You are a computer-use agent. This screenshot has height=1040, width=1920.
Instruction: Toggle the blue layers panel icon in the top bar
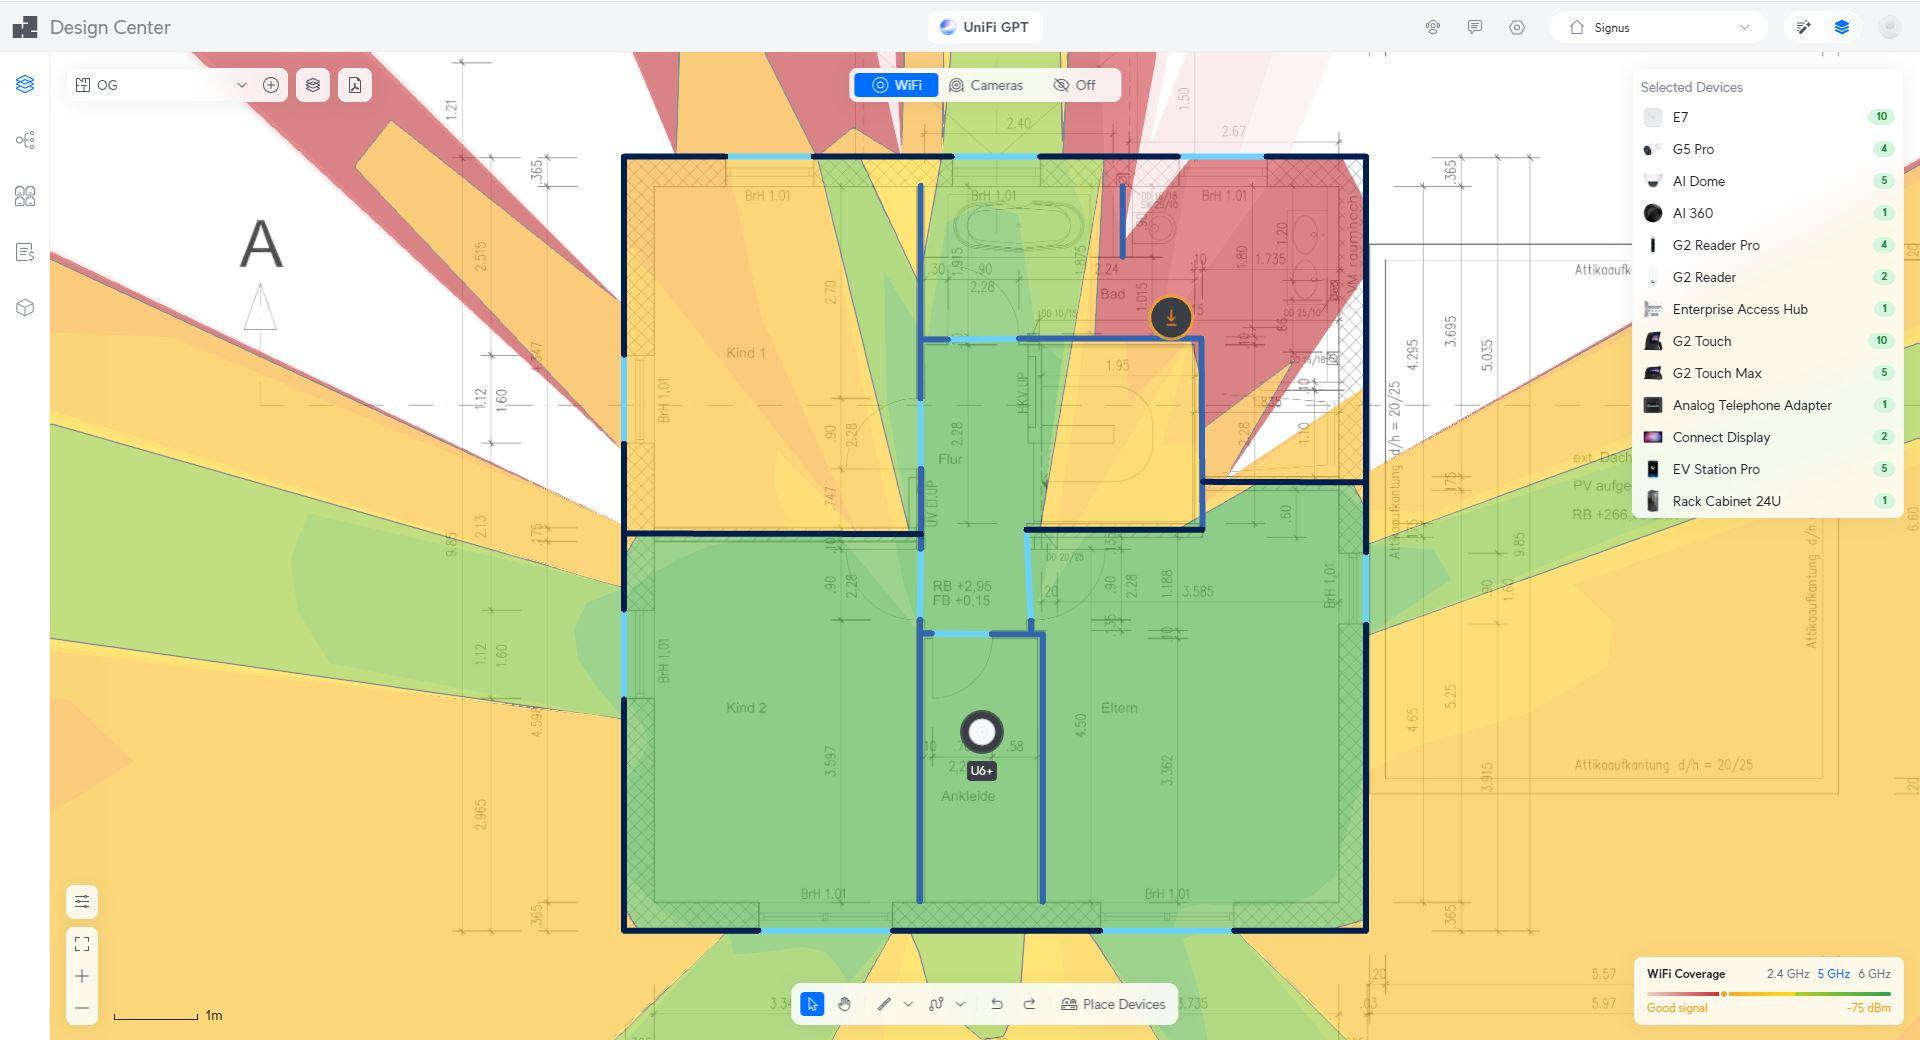[1842, 27]
